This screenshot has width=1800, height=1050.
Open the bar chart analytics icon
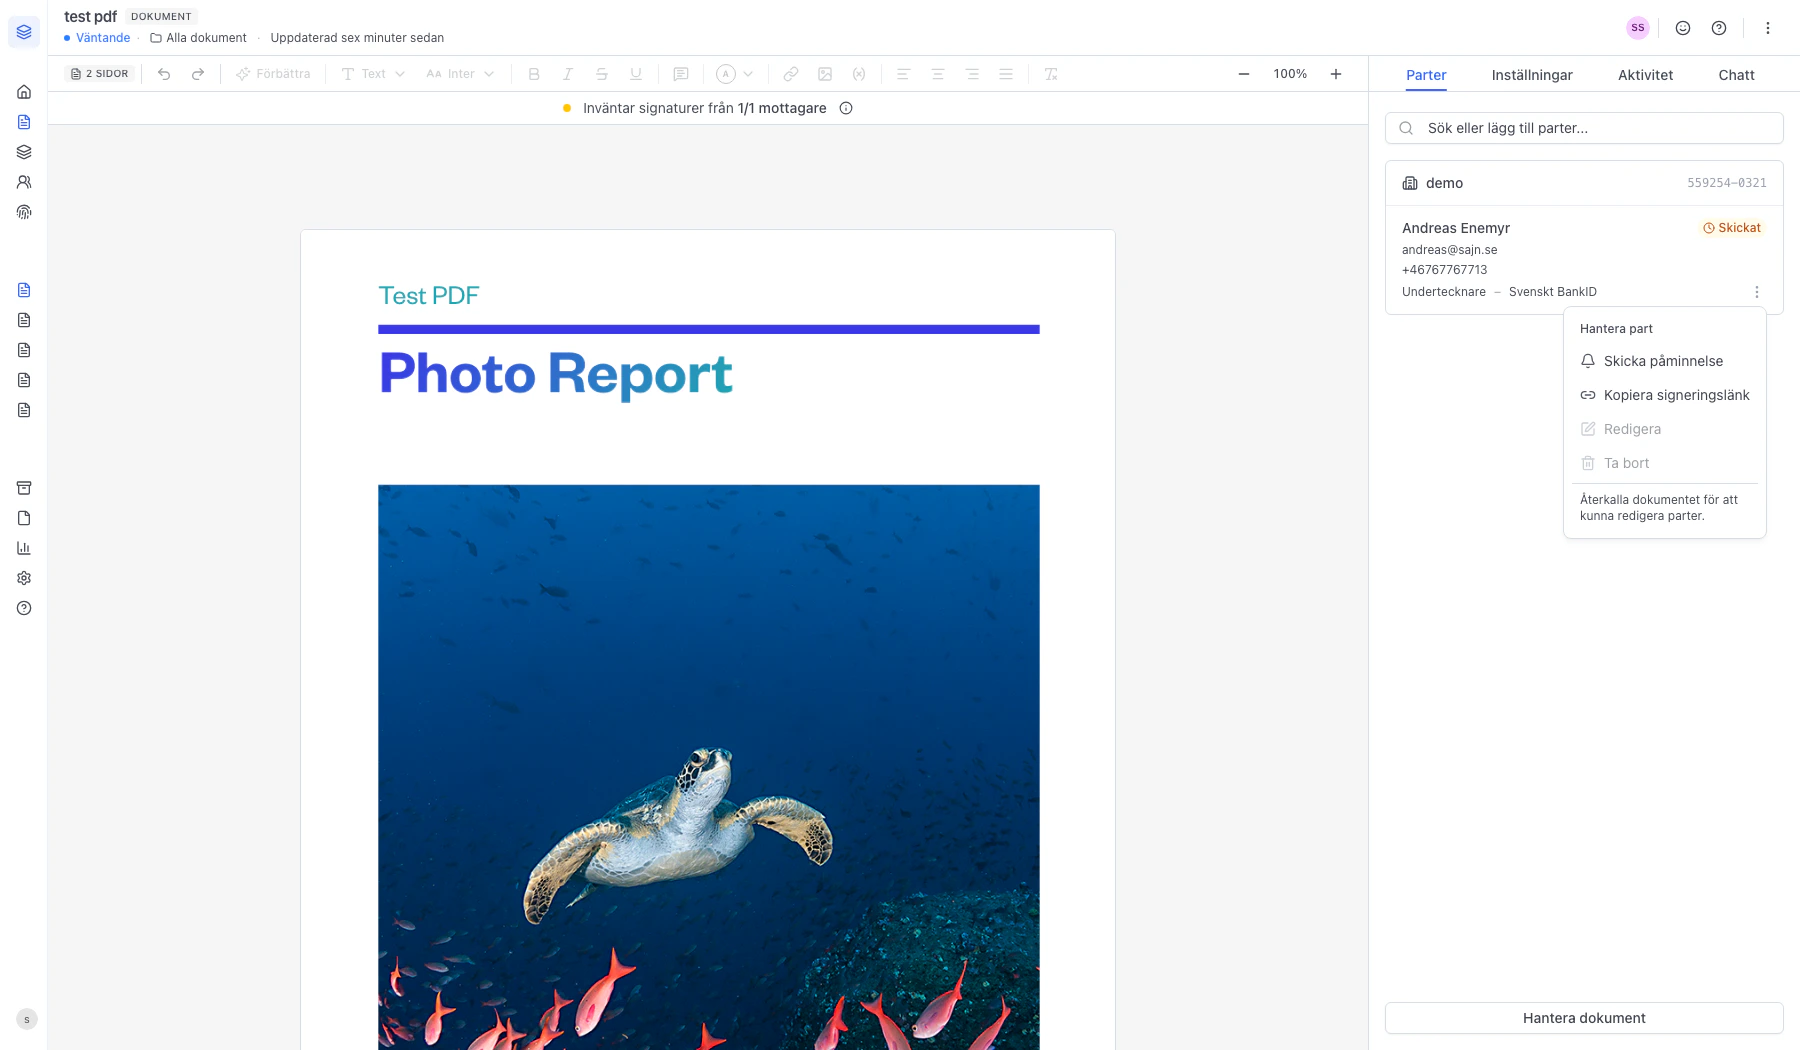tap(24, 548)
